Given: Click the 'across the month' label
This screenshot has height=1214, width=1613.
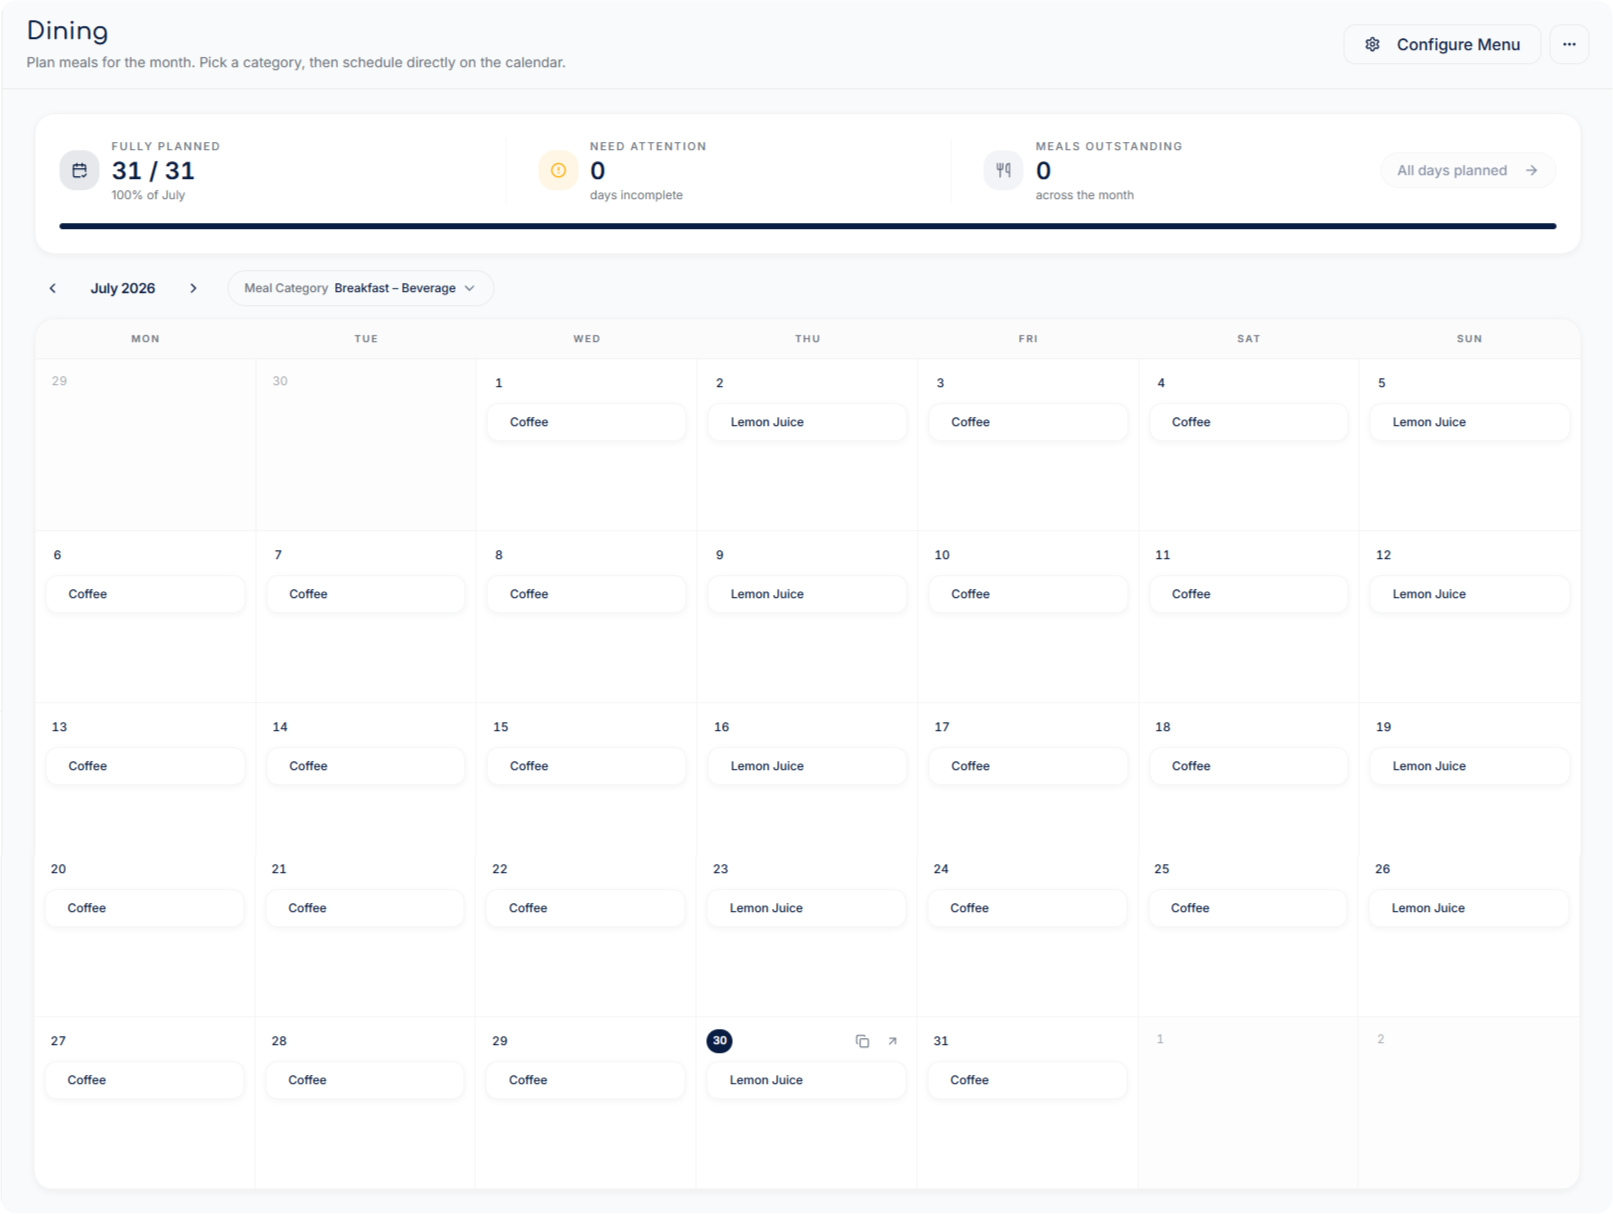Looking at the screenshot, I should click(x=1084, y=195).
